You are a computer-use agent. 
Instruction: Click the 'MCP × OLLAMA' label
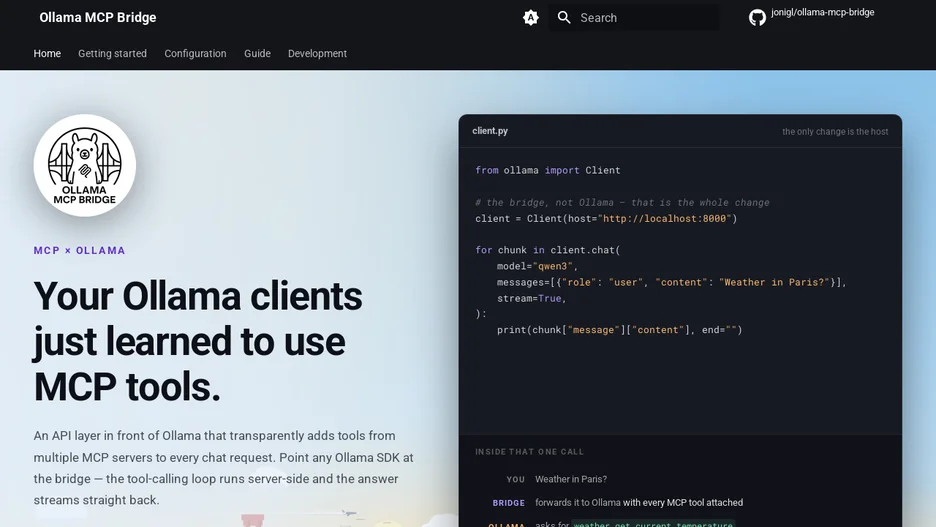(x=79, y=251)
